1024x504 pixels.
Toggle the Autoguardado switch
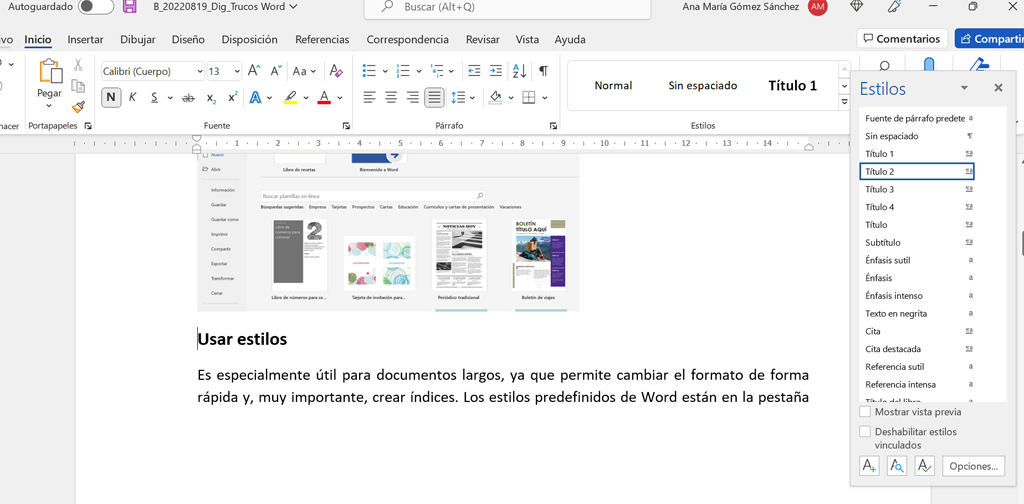pyautogui.click(x=96, y=7)
